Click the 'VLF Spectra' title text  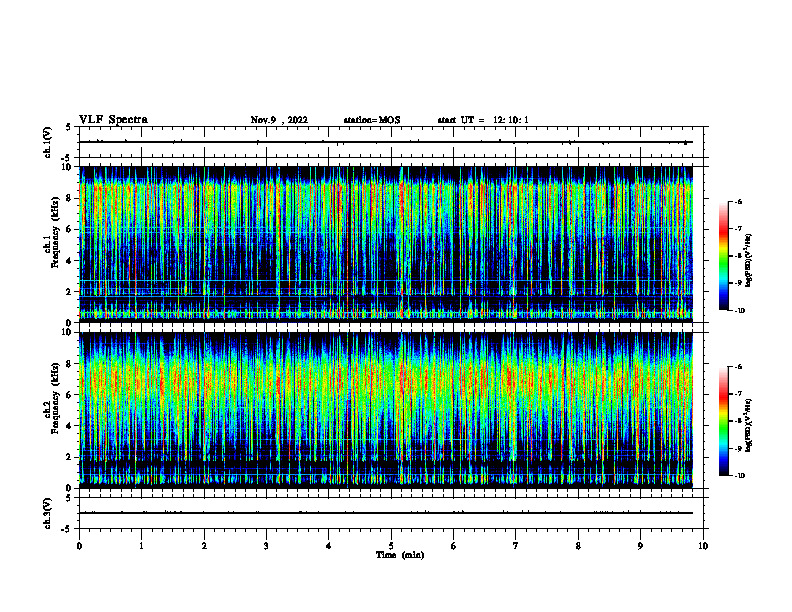click(113, 120)
